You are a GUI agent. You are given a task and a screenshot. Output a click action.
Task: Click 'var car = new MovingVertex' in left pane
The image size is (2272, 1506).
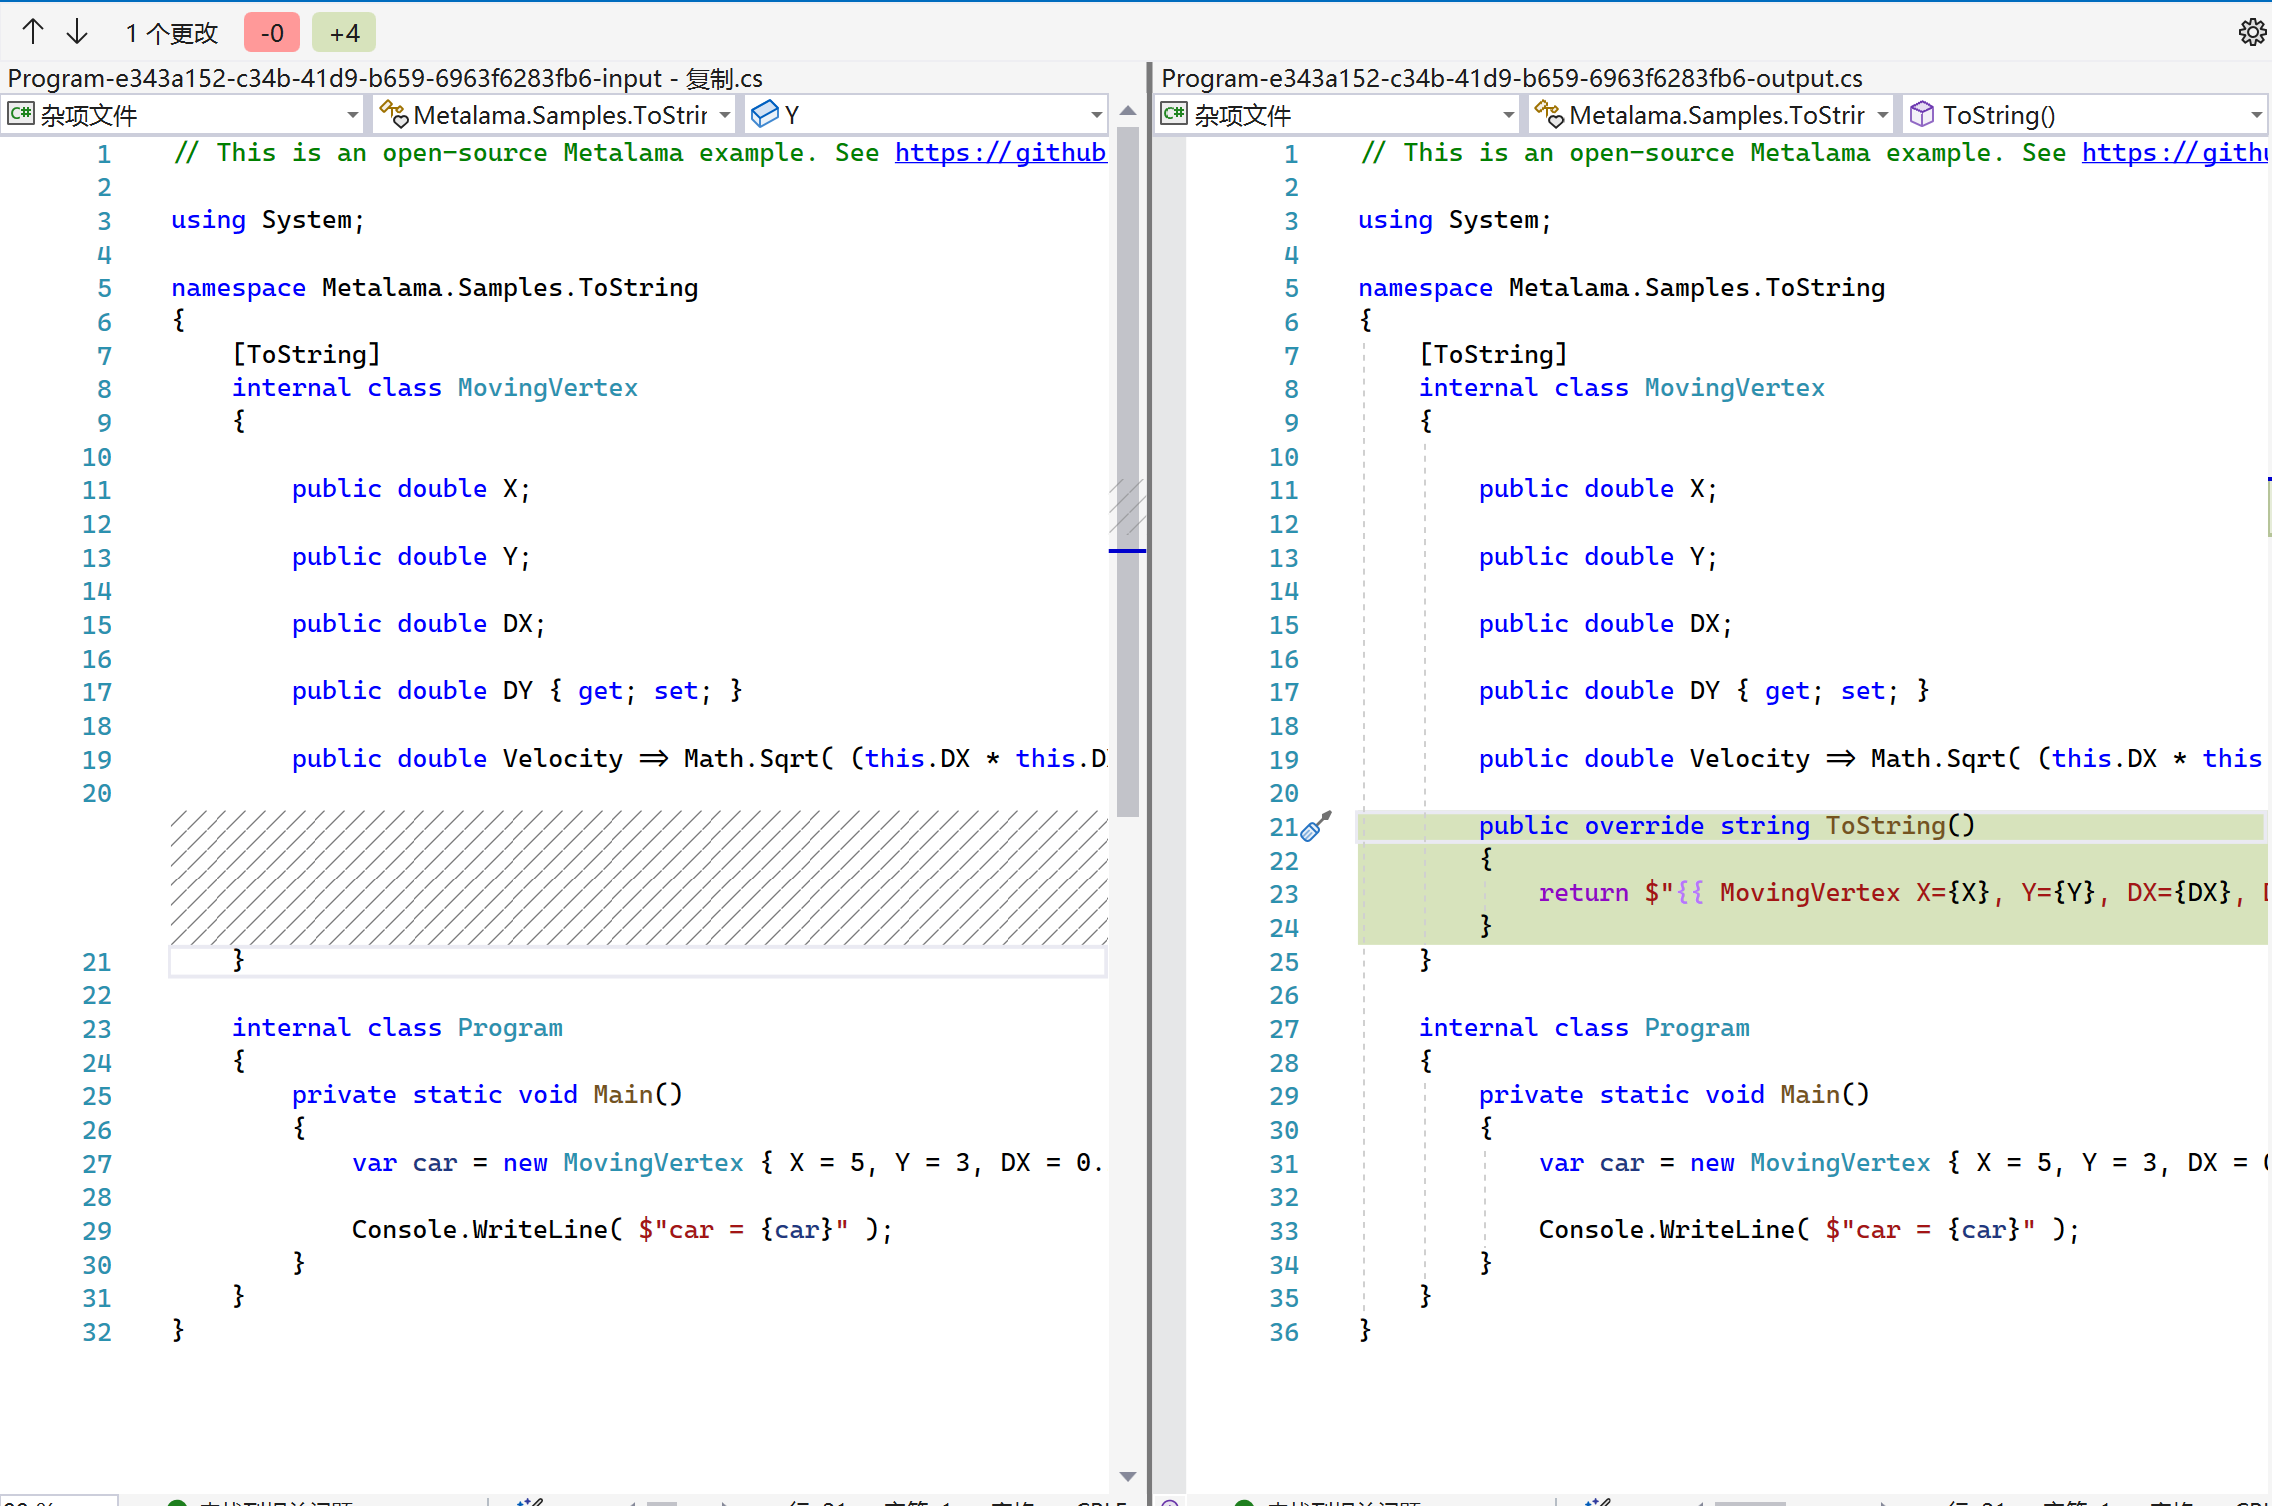(728, 1163)
